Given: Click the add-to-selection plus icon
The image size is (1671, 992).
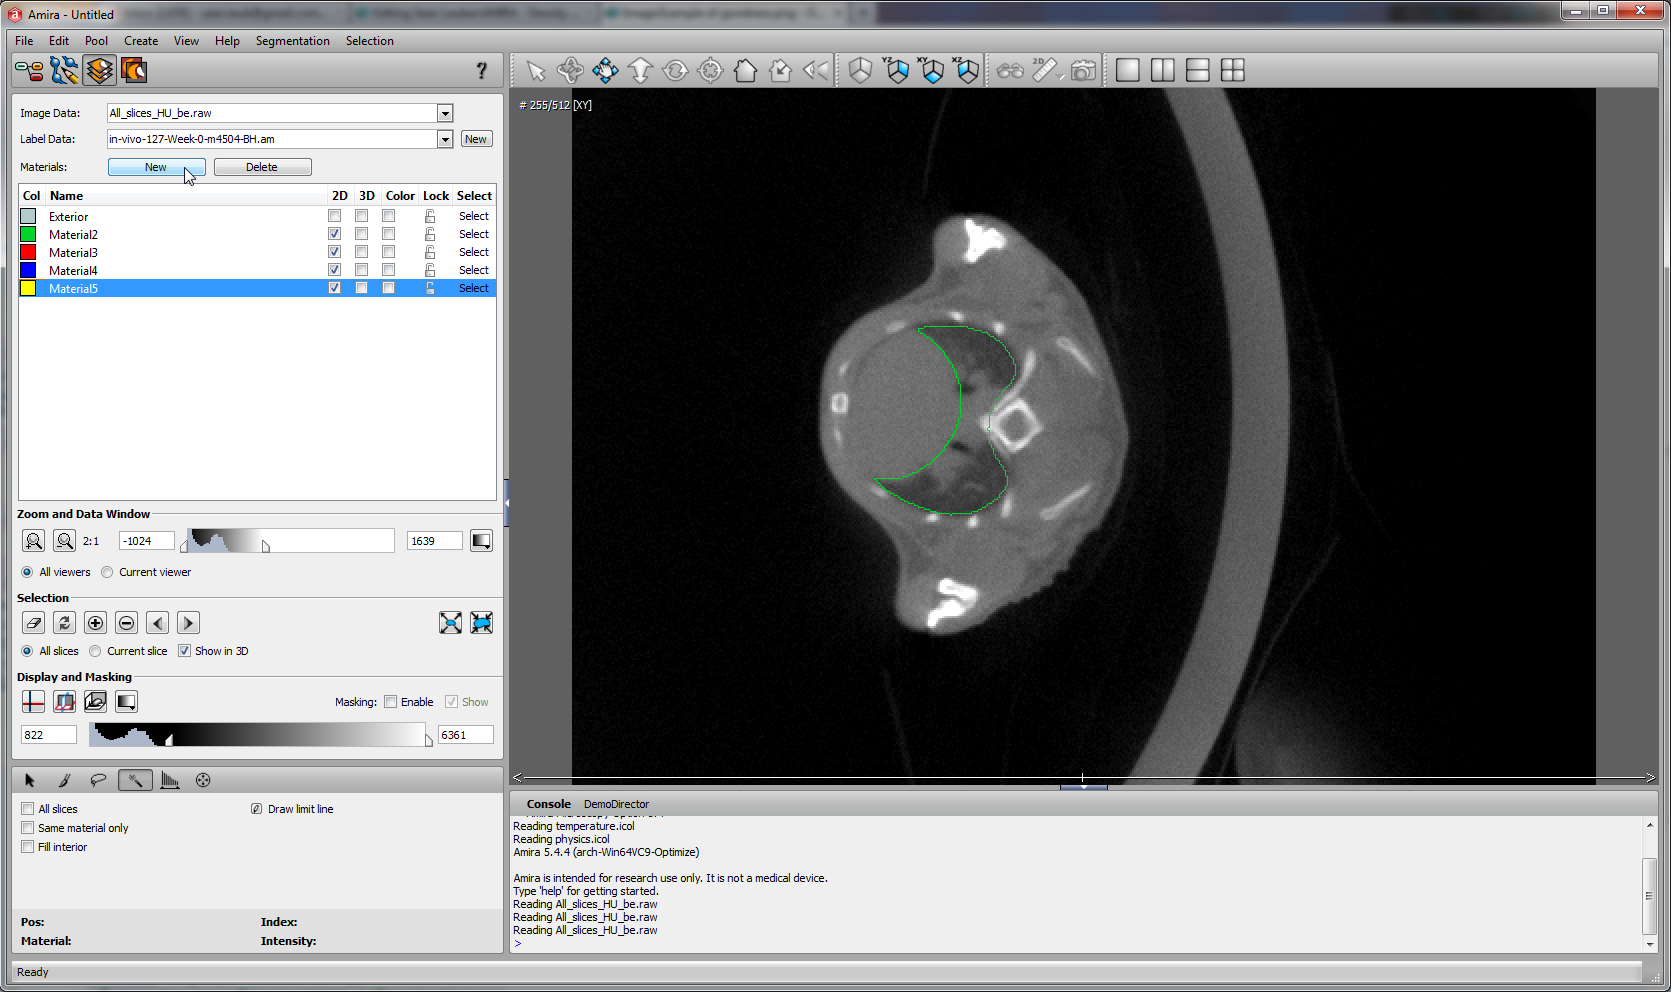Looking at the screenshot, I should tap(95, 623).
